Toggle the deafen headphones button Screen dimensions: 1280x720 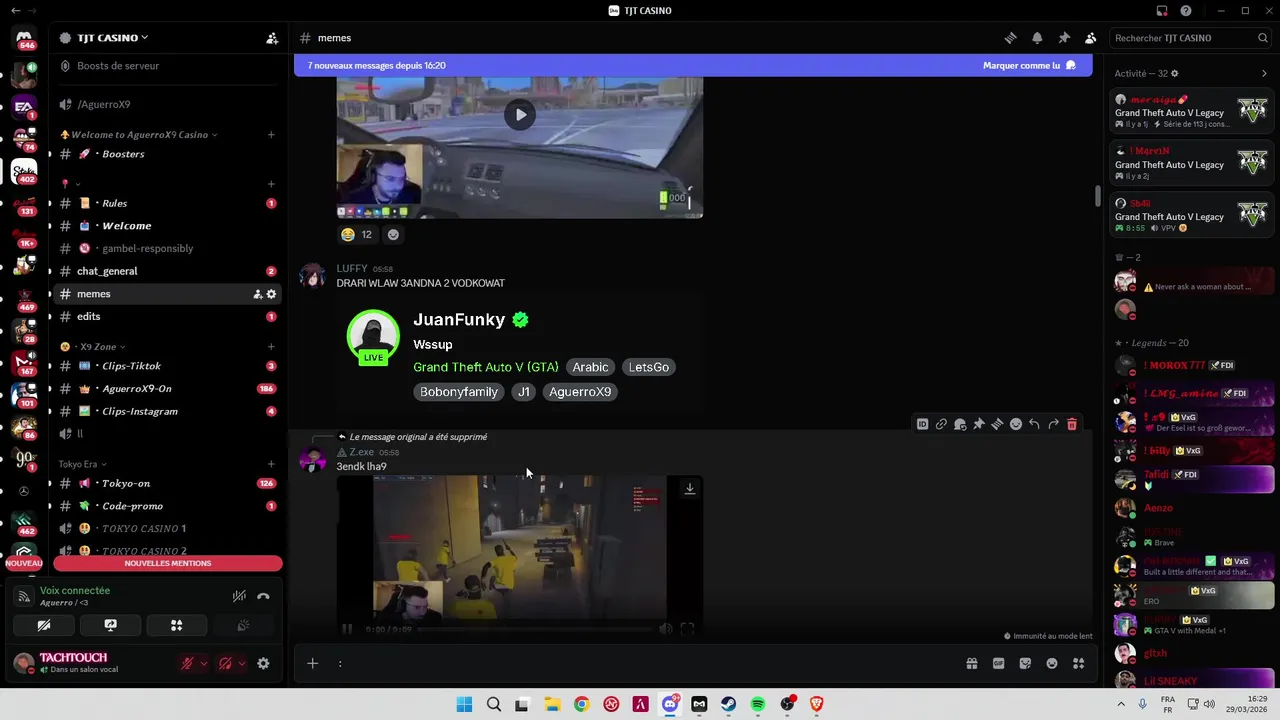(226, 663)
